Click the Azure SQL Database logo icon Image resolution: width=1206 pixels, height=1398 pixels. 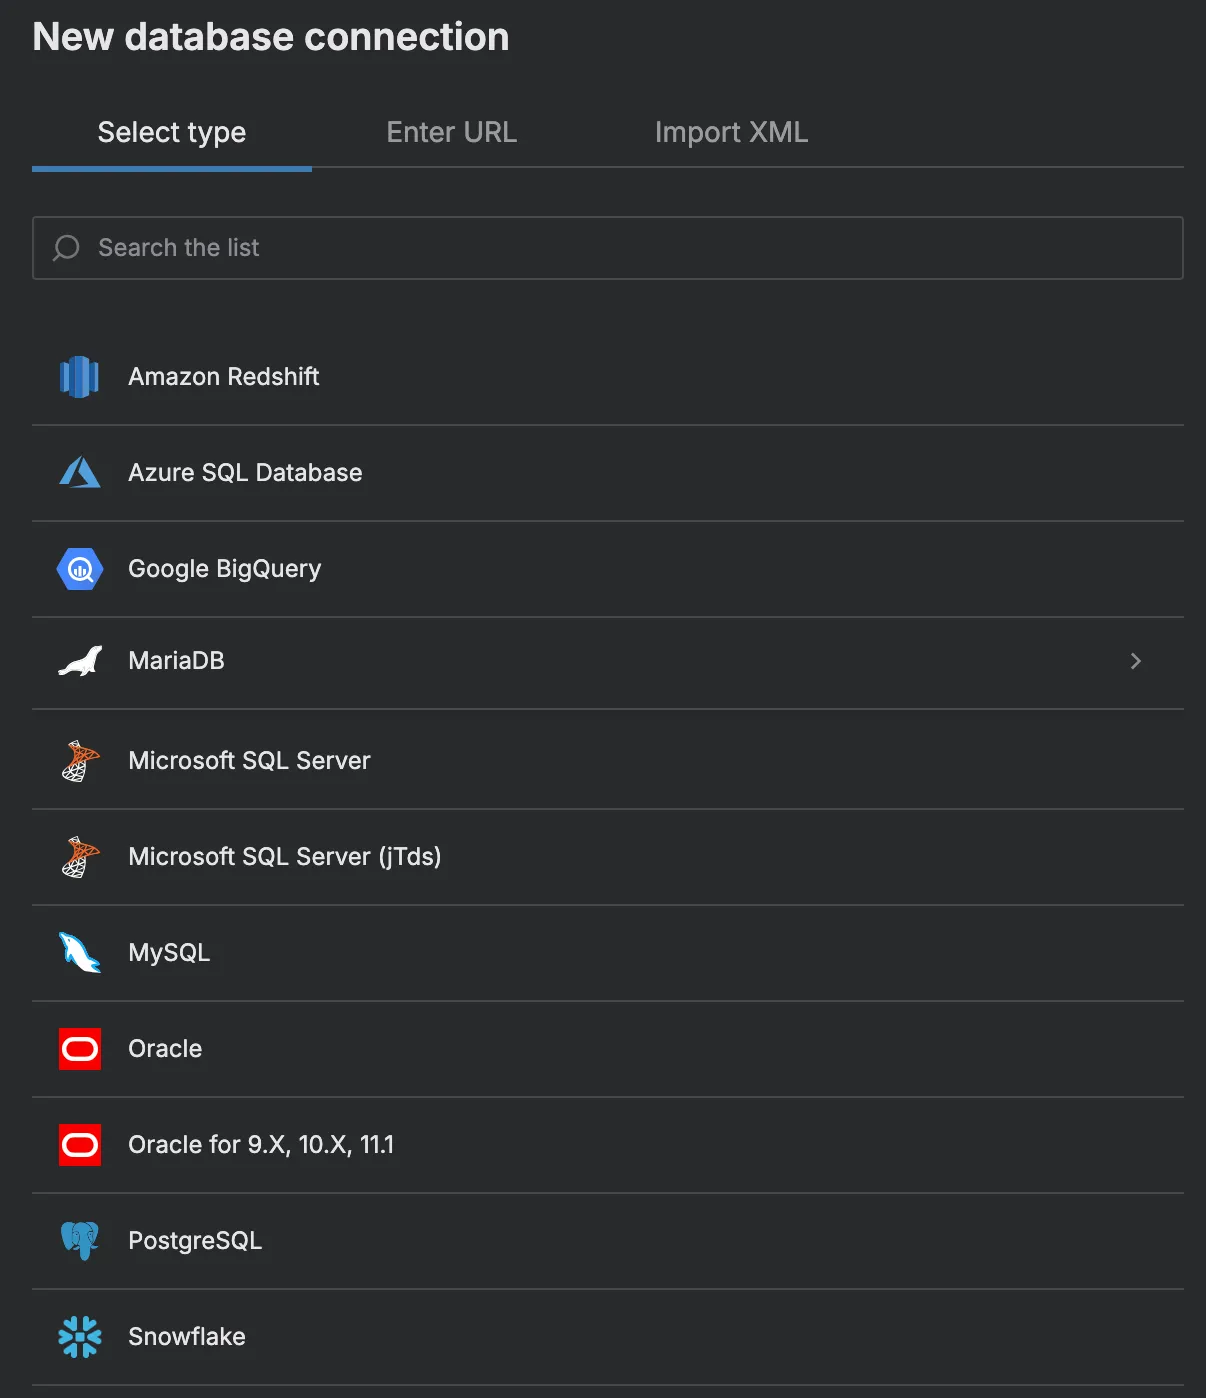coord(79,473)
